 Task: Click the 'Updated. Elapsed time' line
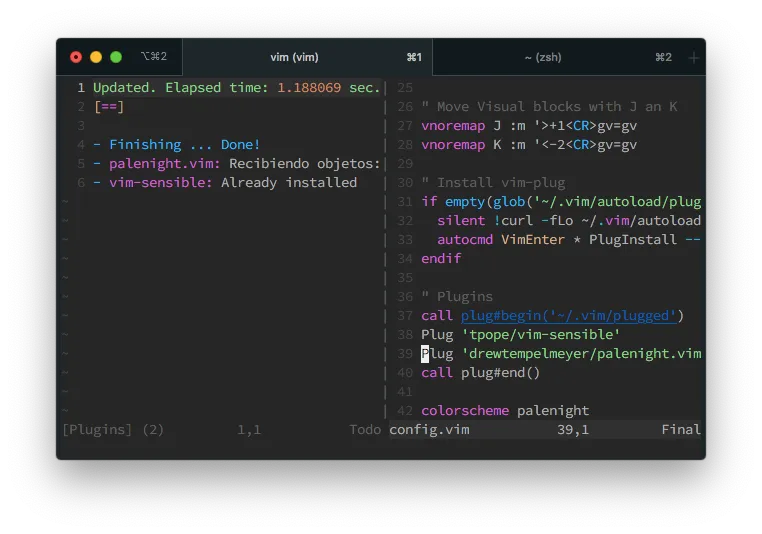coord(236,87)
